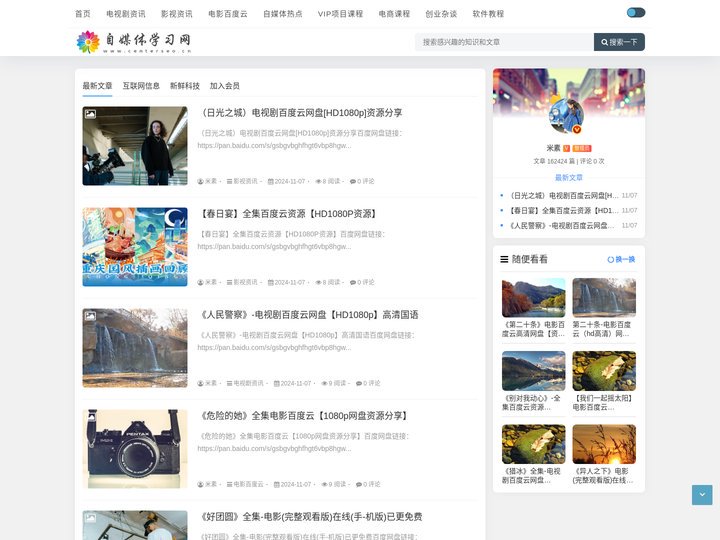Viewport: 720px width, 540px height.
Task: Select the 最新文章 tab
Action: (x=97, y=86)
